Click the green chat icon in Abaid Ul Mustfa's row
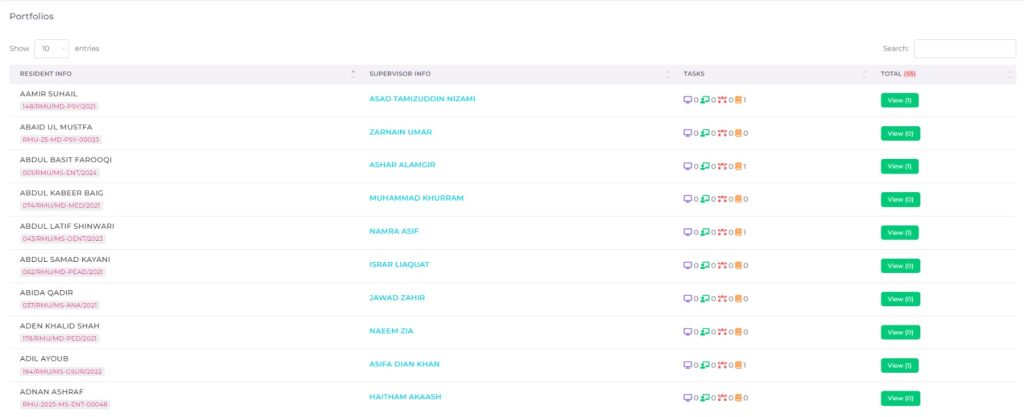The height and width of the screenshot is (417, 1024). click(x=705, y=133)
